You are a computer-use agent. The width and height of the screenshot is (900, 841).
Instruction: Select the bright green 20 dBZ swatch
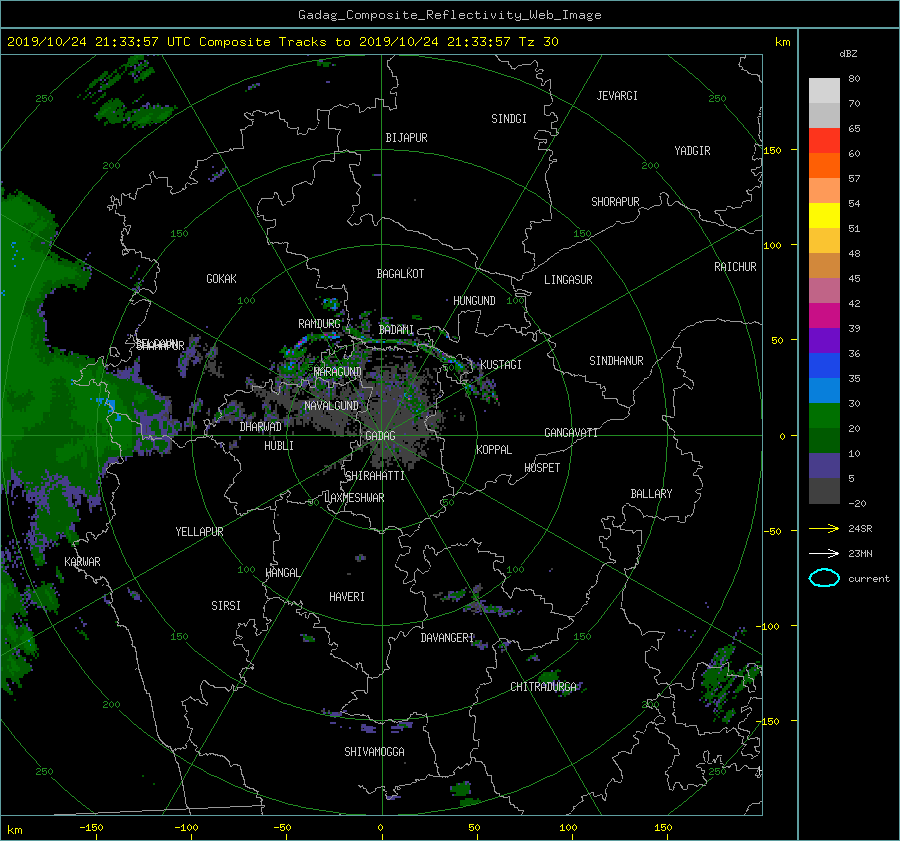824,416
